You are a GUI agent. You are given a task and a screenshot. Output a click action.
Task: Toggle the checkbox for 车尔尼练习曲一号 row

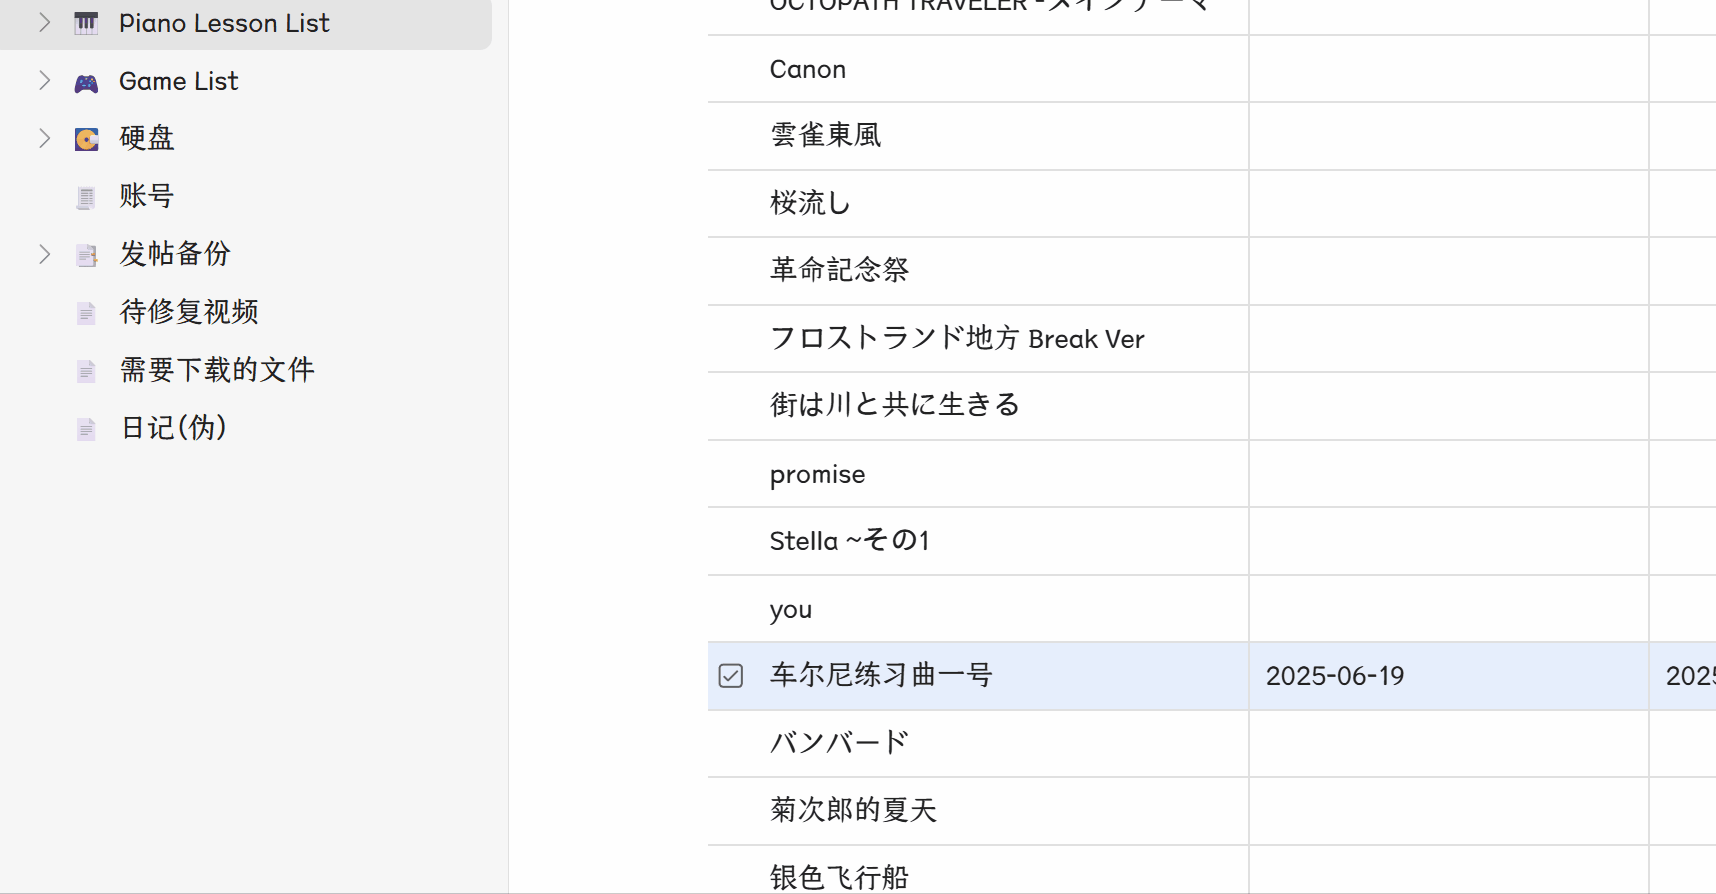coord(731,676)
